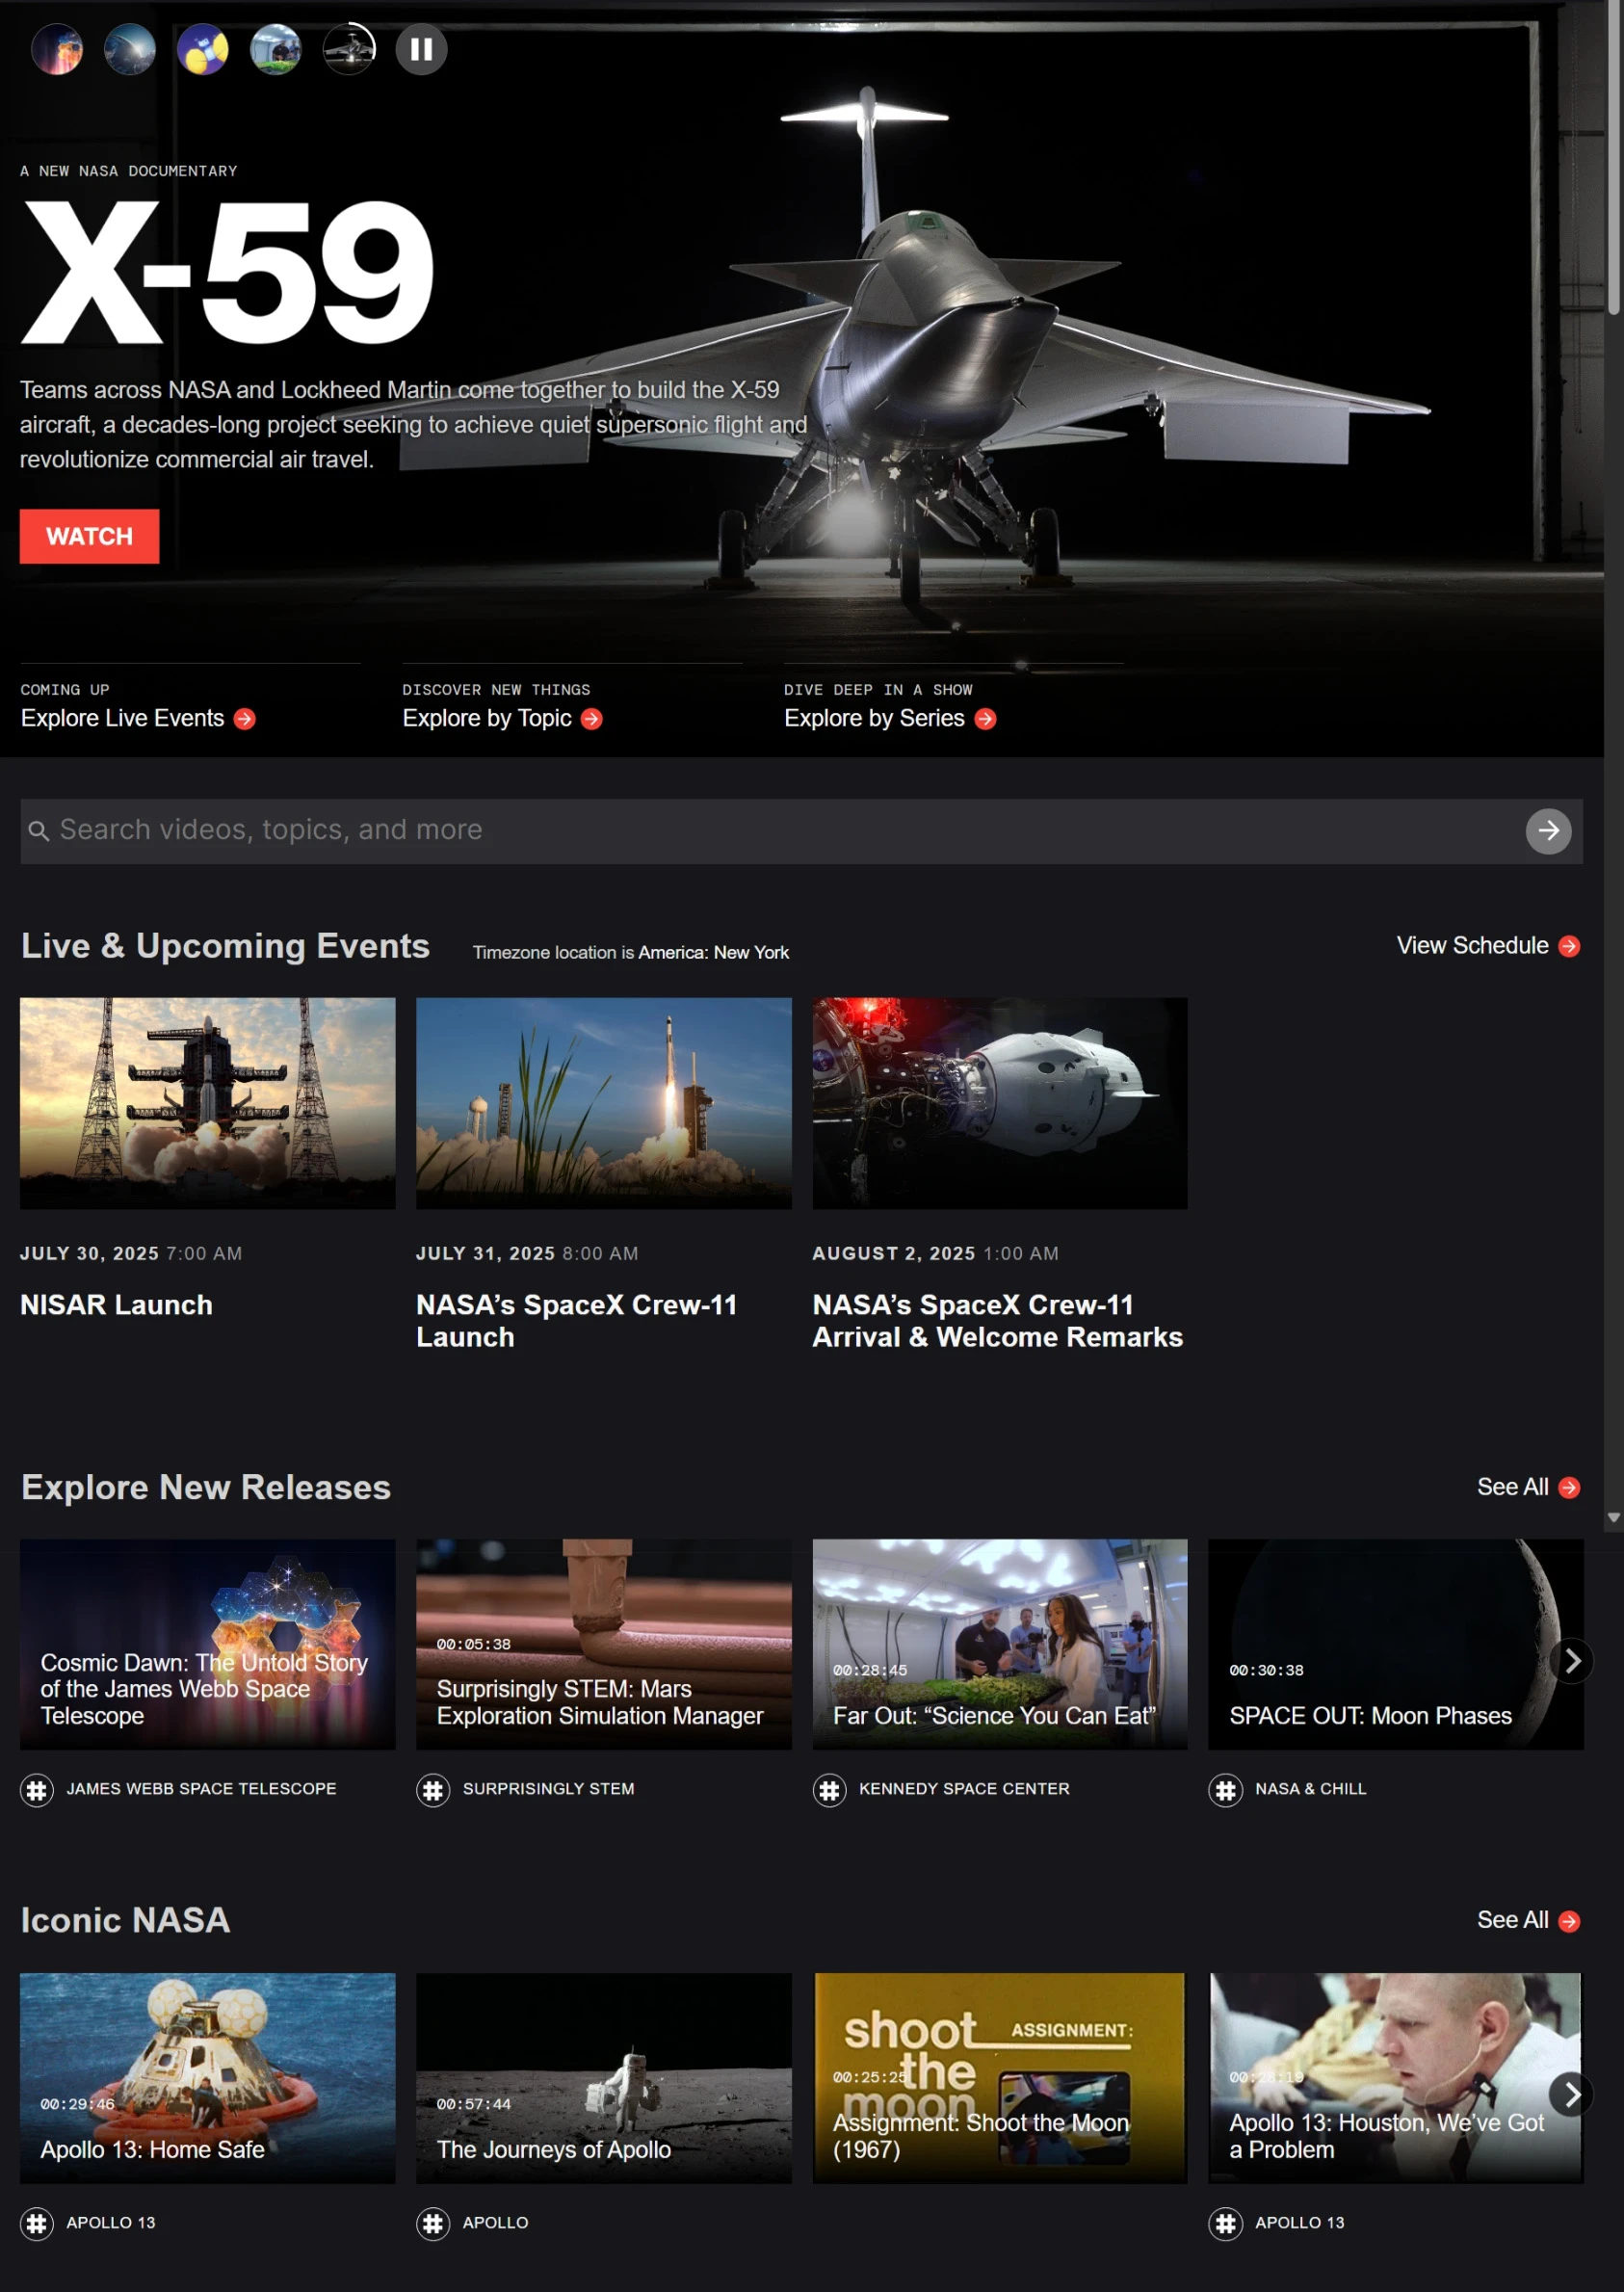Select the fourth carousel slide thumbnail
Image resolution: width=1624 pixels, height=2292 pixels.
coord(276,49)
